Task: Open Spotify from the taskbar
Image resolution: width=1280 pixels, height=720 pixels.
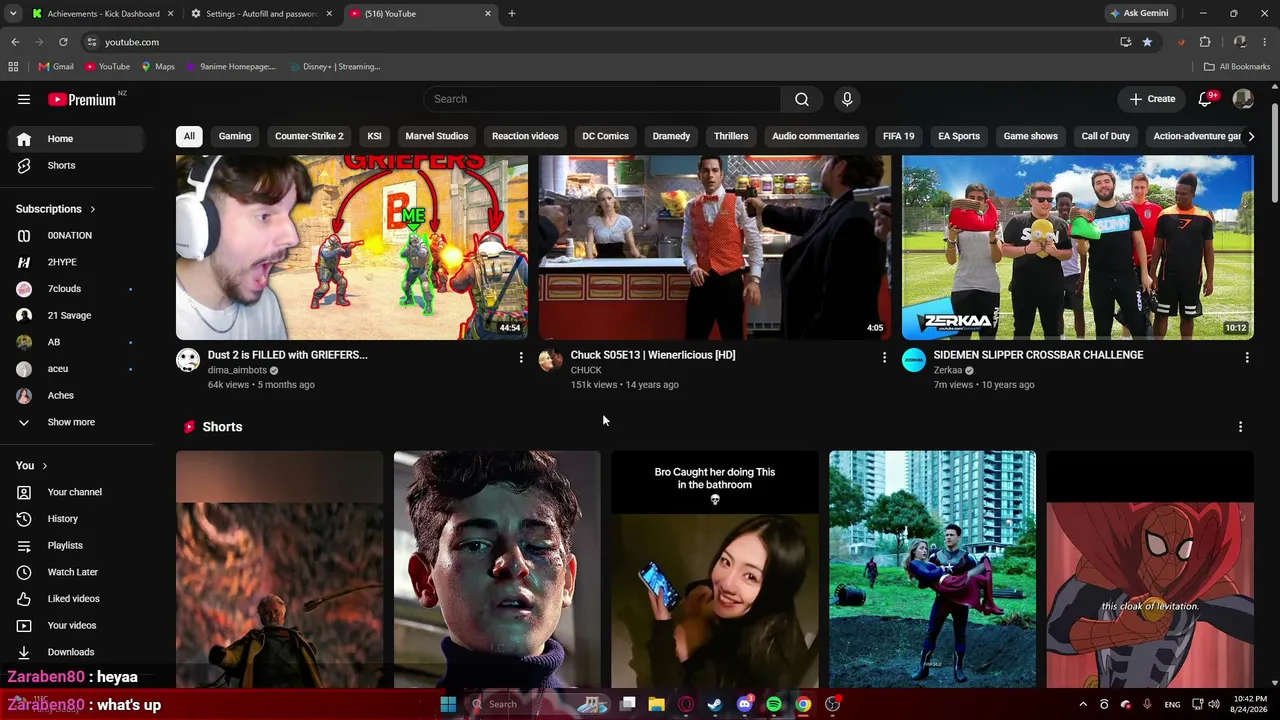Action: click(774, 704)
